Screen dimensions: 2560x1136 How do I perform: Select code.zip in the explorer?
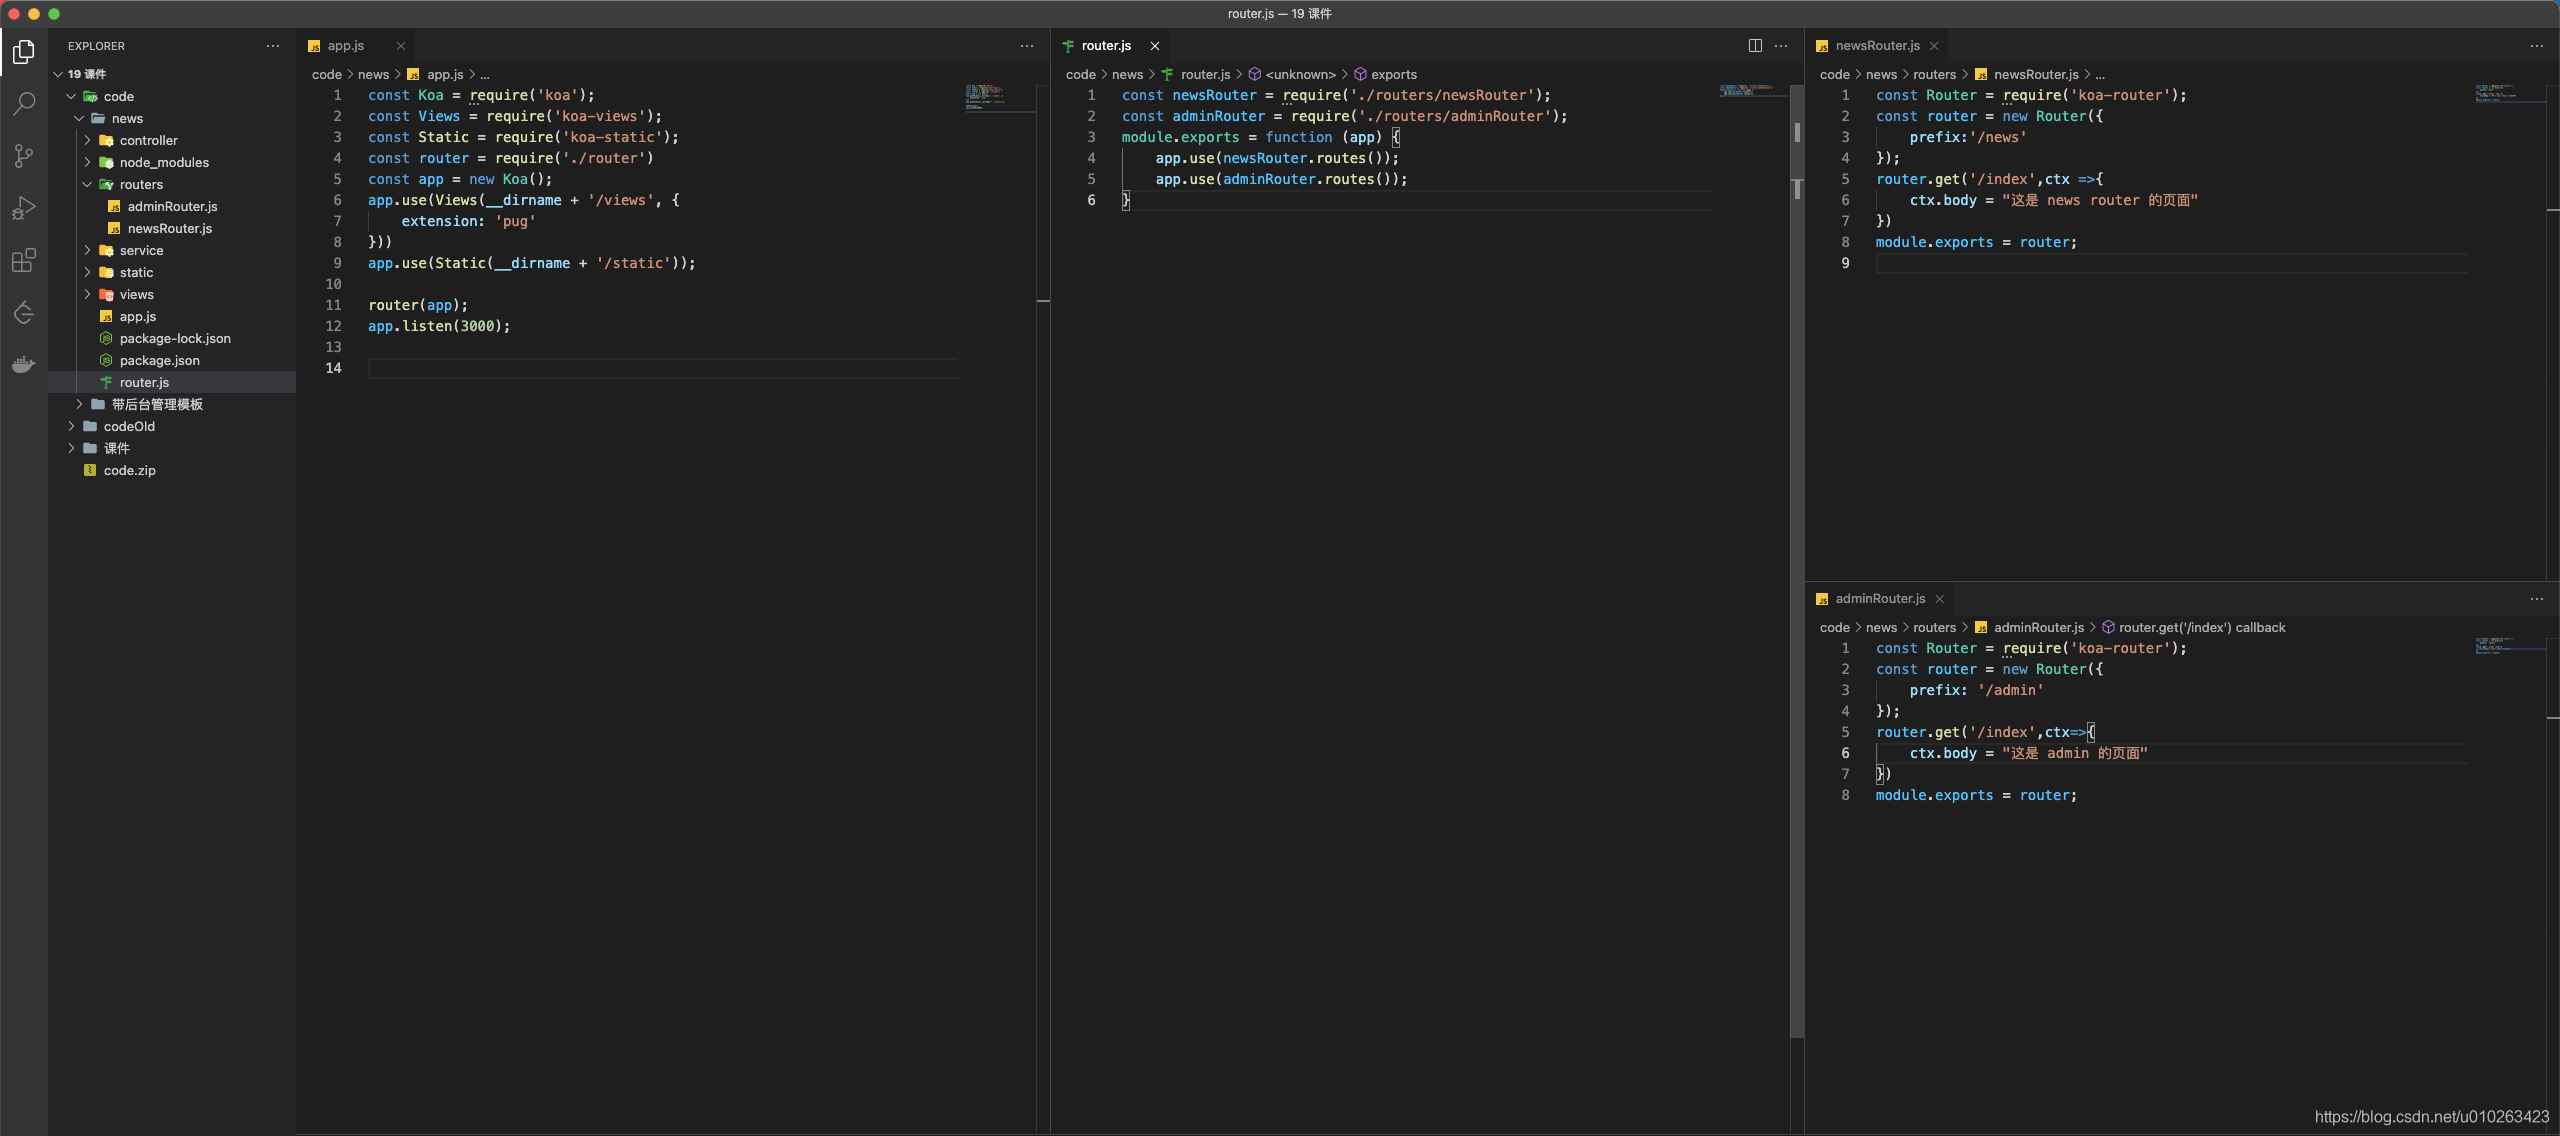(172, 470)
